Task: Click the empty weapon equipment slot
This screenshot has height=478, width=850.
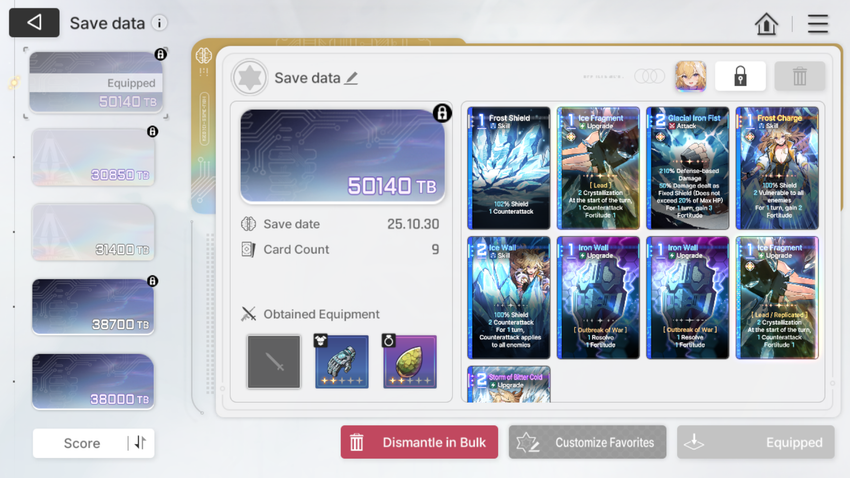Action: 274,361
